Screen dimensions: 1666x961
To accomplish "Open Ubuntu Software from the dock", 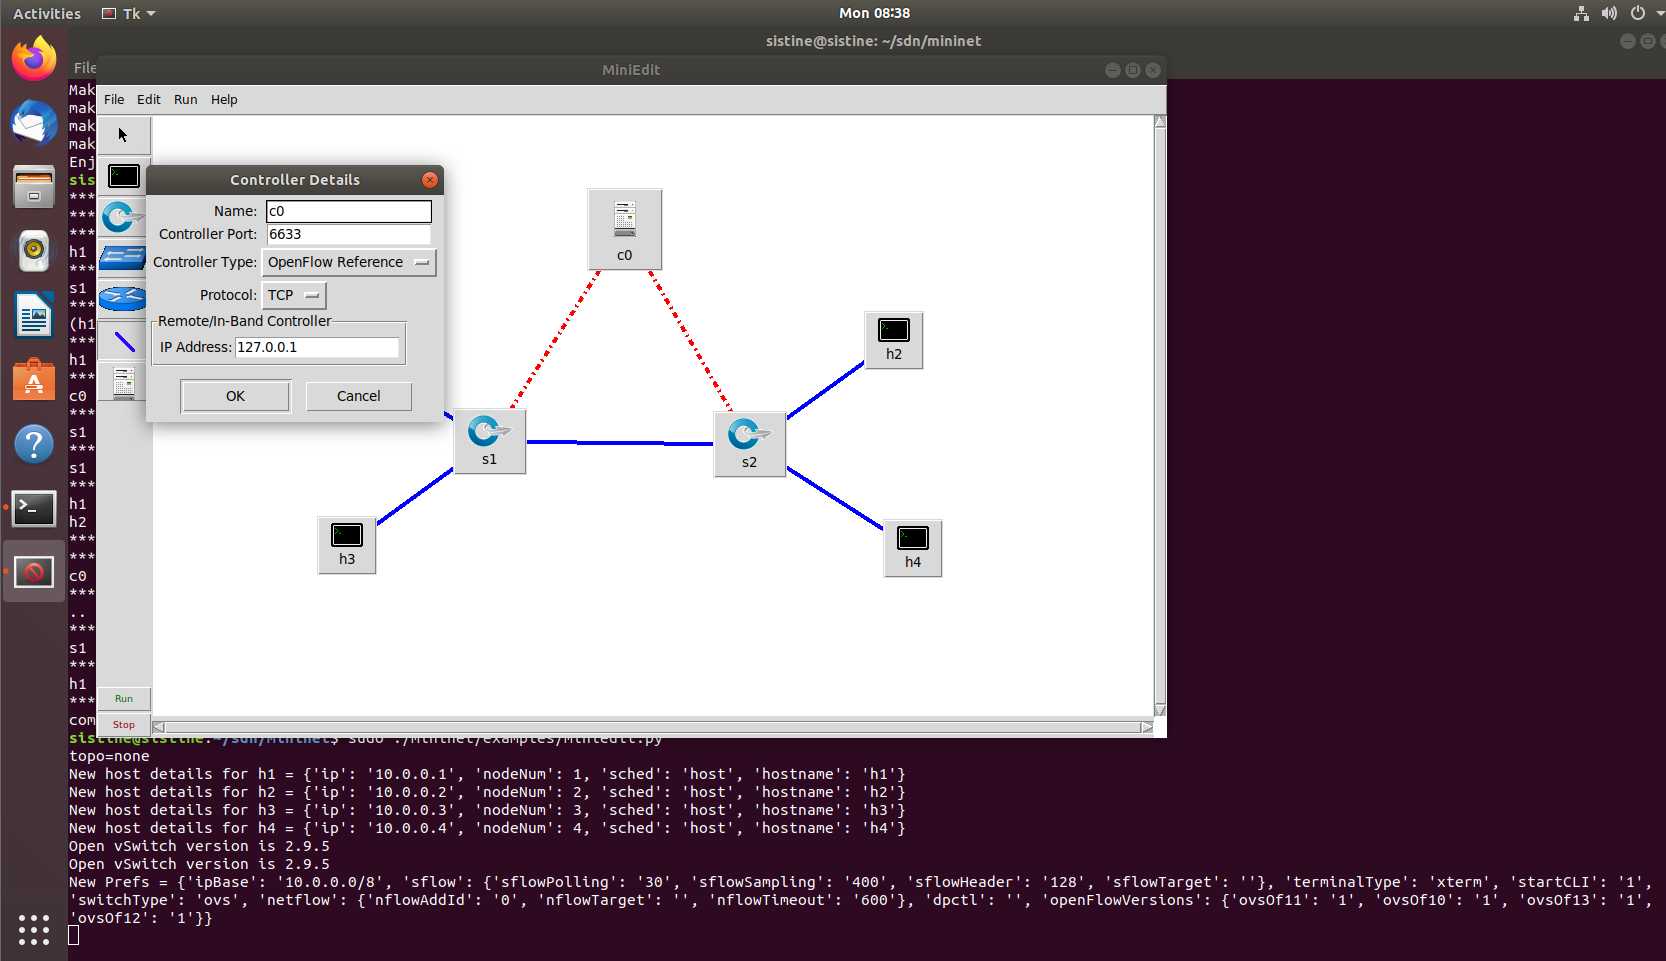I will pos(34,380).
